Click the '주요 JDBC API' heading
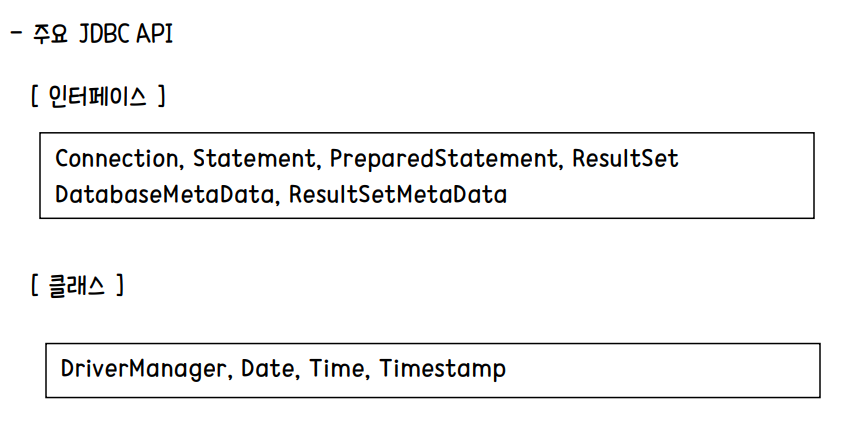850x436 pixels. 102,34
